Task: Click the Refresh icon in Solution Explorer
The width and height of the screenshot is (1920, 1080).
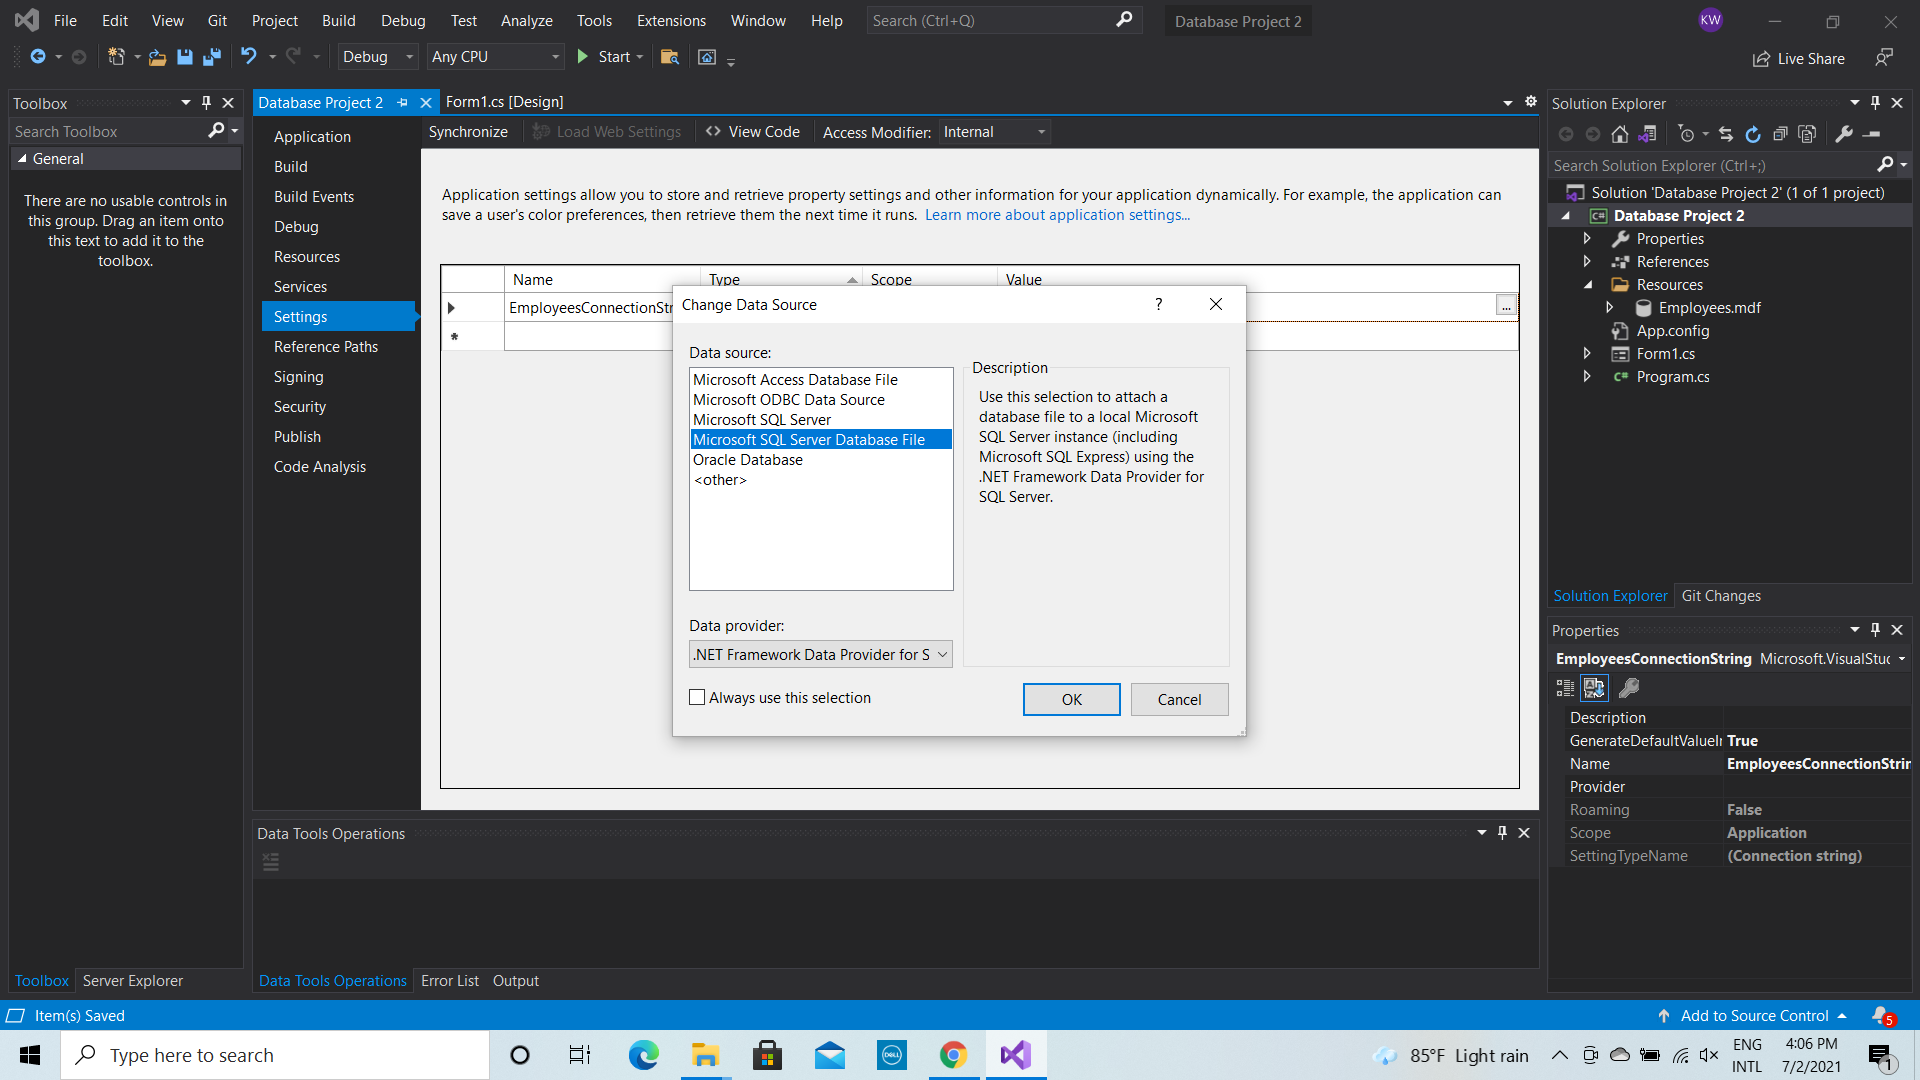Action: (1753, 134)
